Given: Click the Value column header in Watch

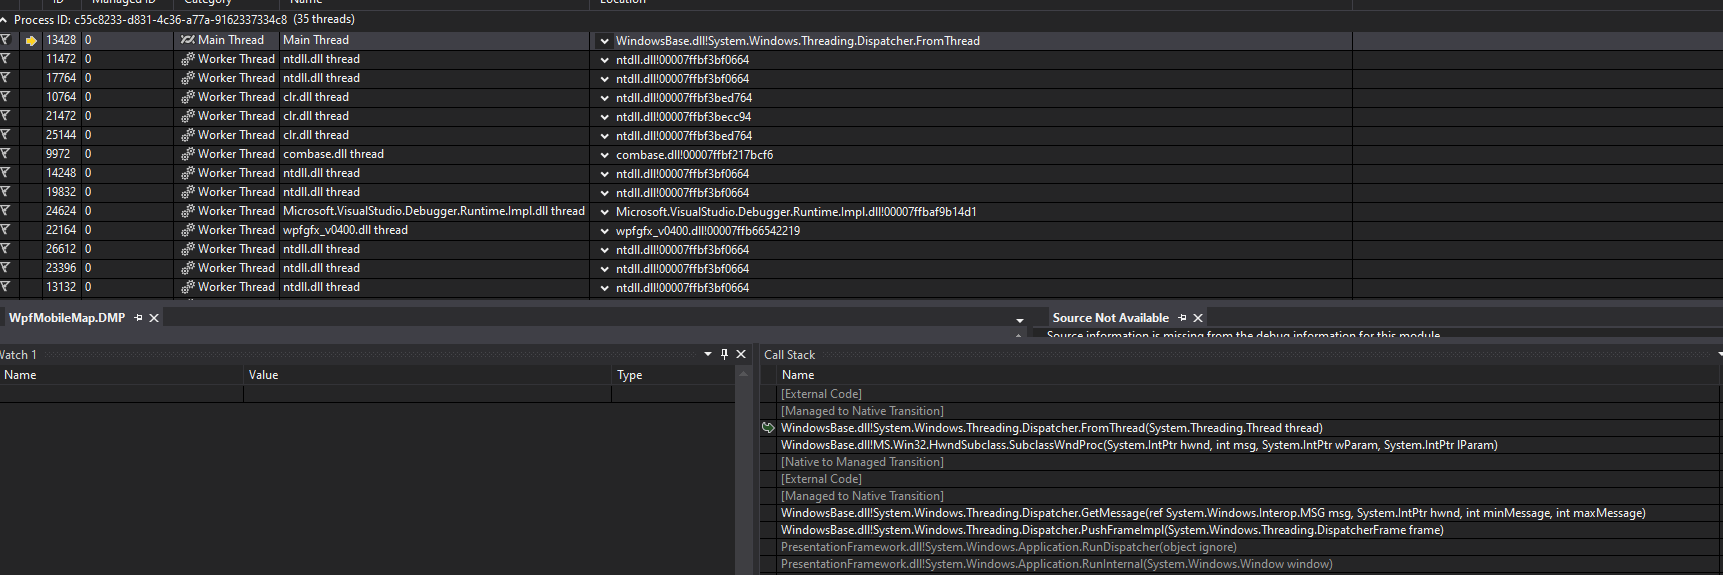Looking at the screenshot, I should coord(428,375).
